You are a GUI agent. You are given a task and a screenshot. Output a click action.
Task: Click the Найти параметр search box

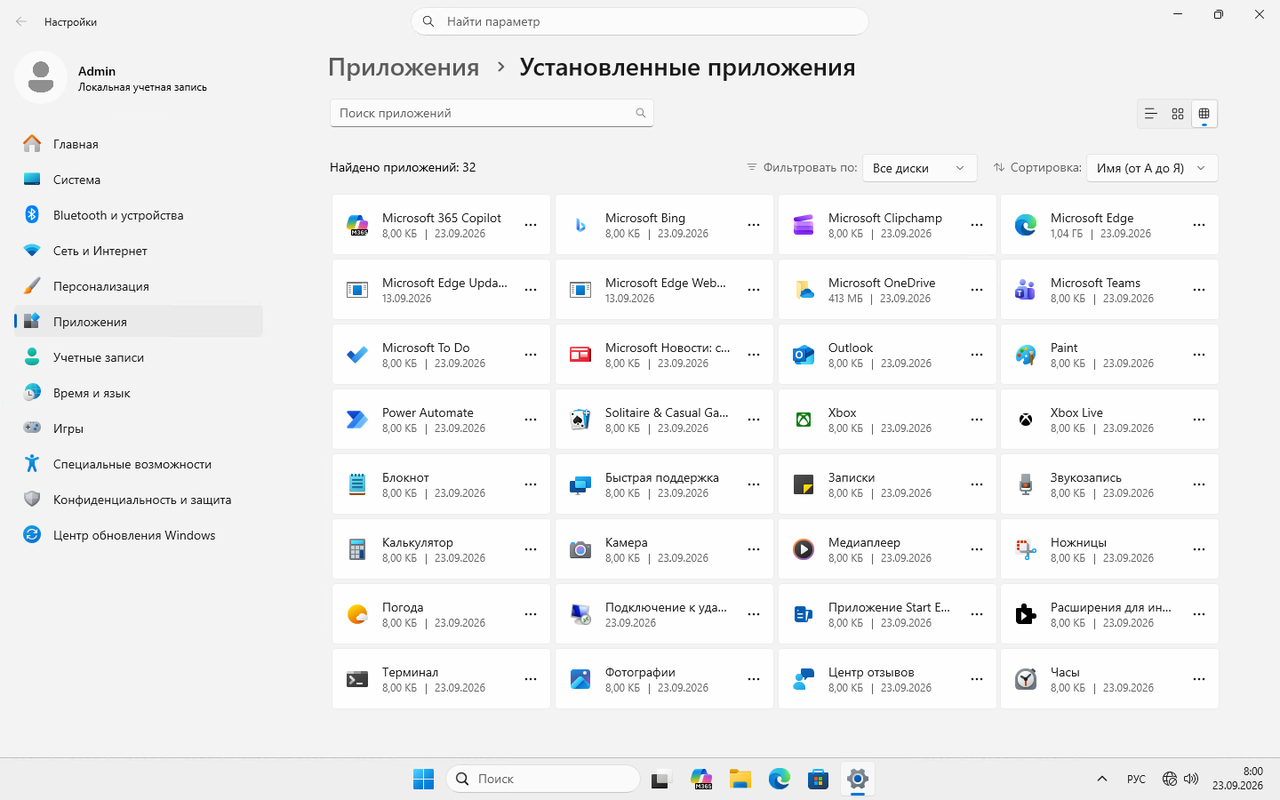point(640,21)
